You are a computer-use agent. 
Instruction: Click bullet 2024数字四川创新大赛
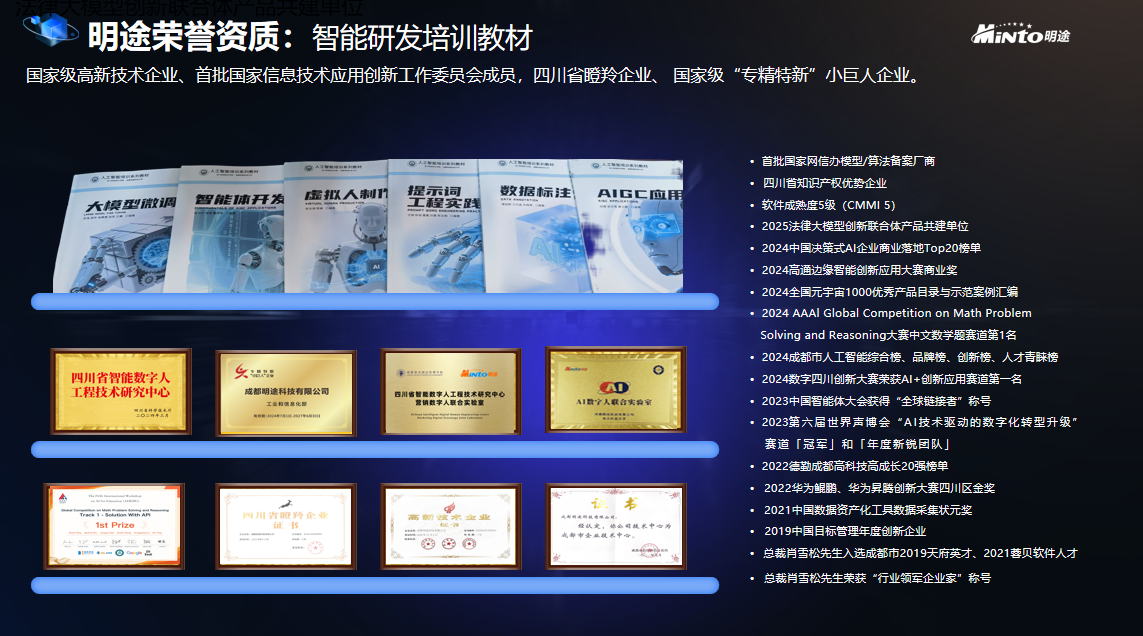click(892, 379)
